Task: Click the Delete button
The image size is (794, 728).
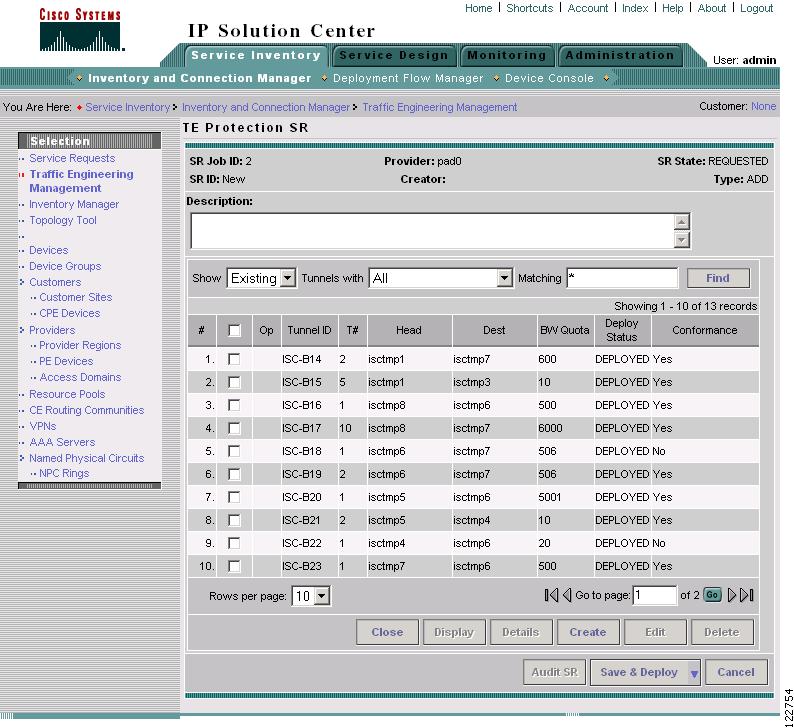Action: pyautogui.click(x=722, y=632)
